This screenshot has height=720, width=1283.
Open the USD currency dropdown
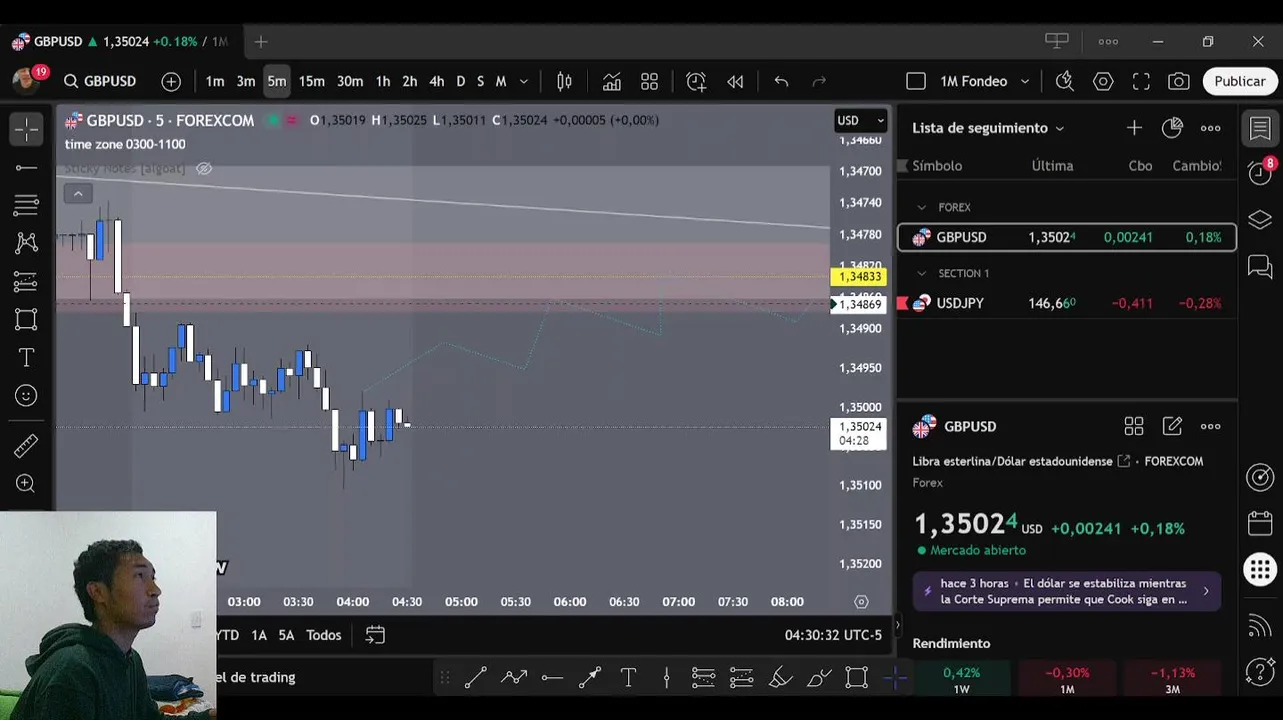(861, 120)
